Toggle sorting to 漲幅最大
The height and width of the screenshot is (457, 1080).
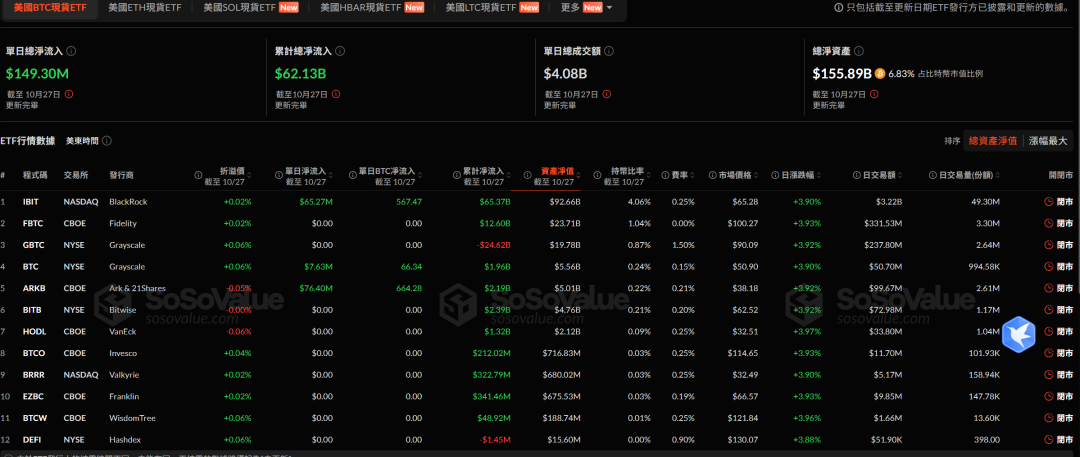click(x=1048, y=141)
